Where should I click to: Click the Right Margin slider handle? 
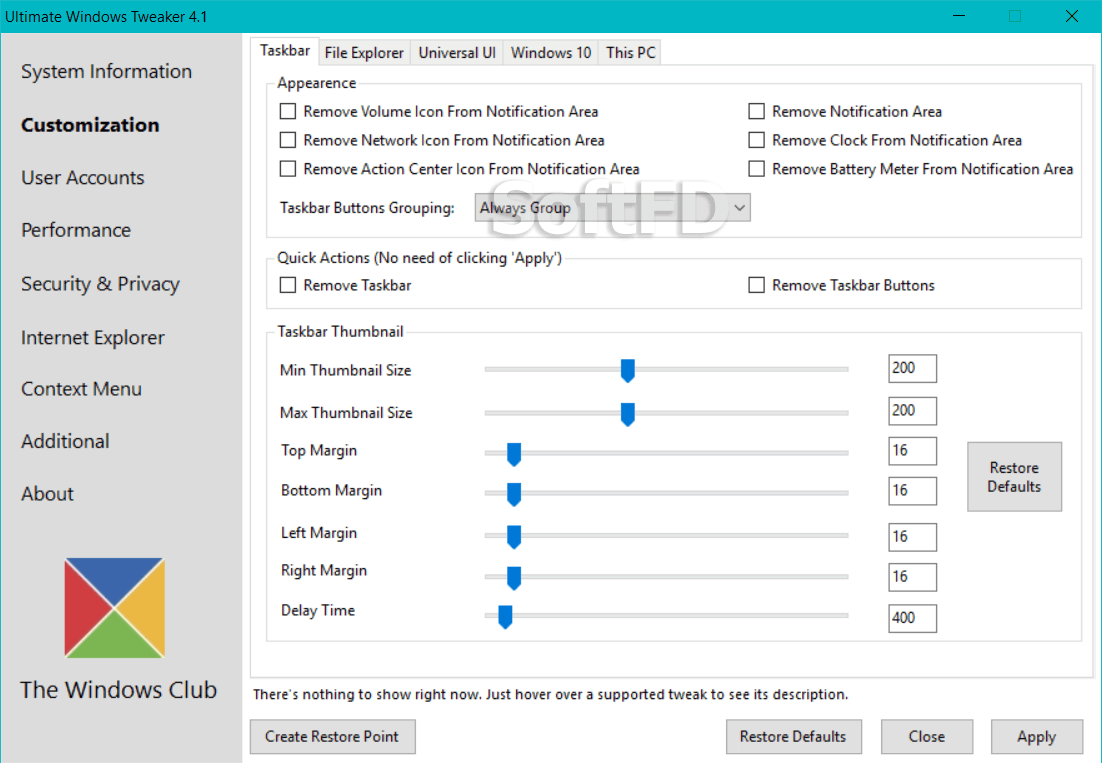click(x=514, y=578)
